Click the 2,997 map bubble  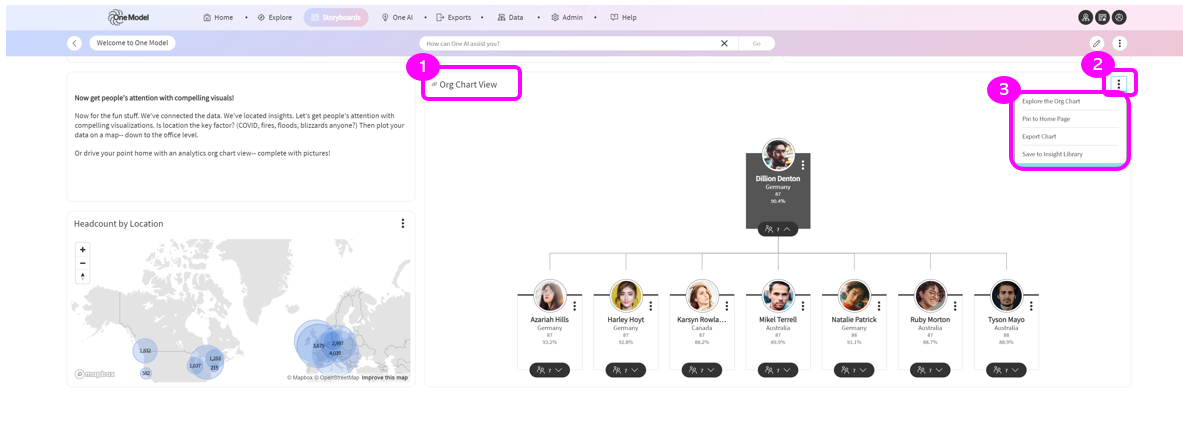tap(336, 343)
